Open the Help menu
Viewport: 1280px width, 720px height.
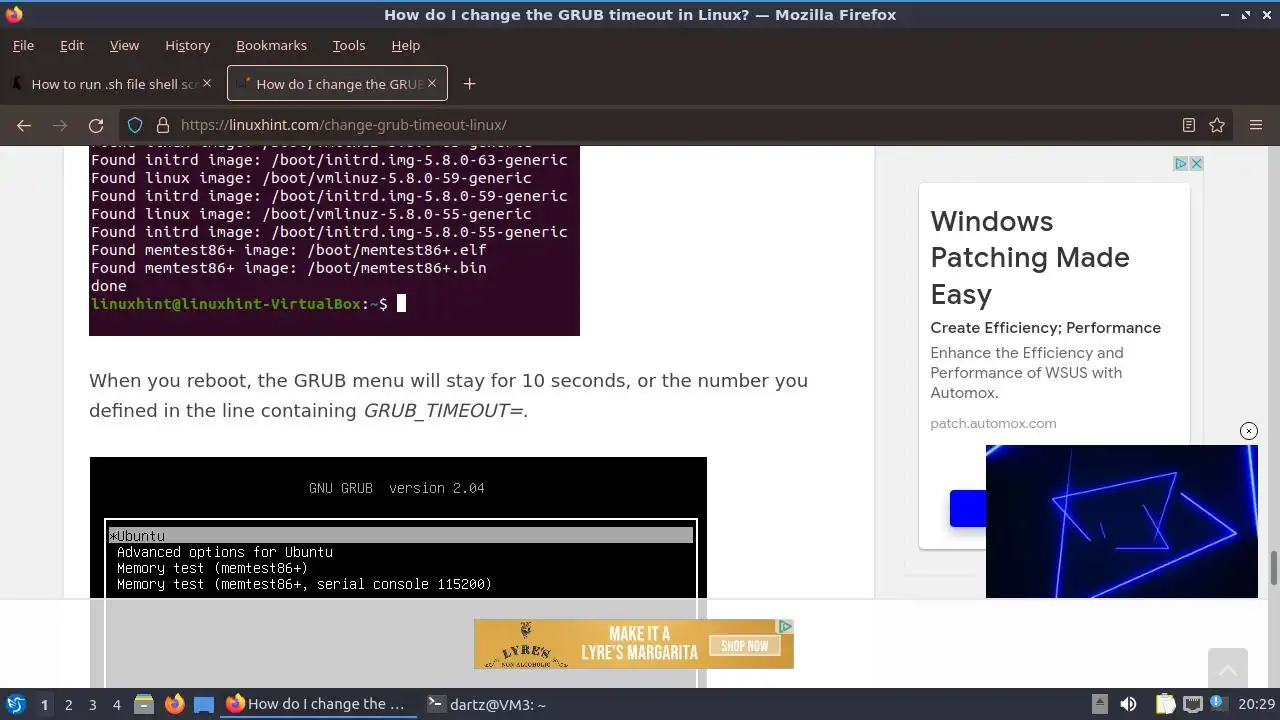[x=405, y=45]
